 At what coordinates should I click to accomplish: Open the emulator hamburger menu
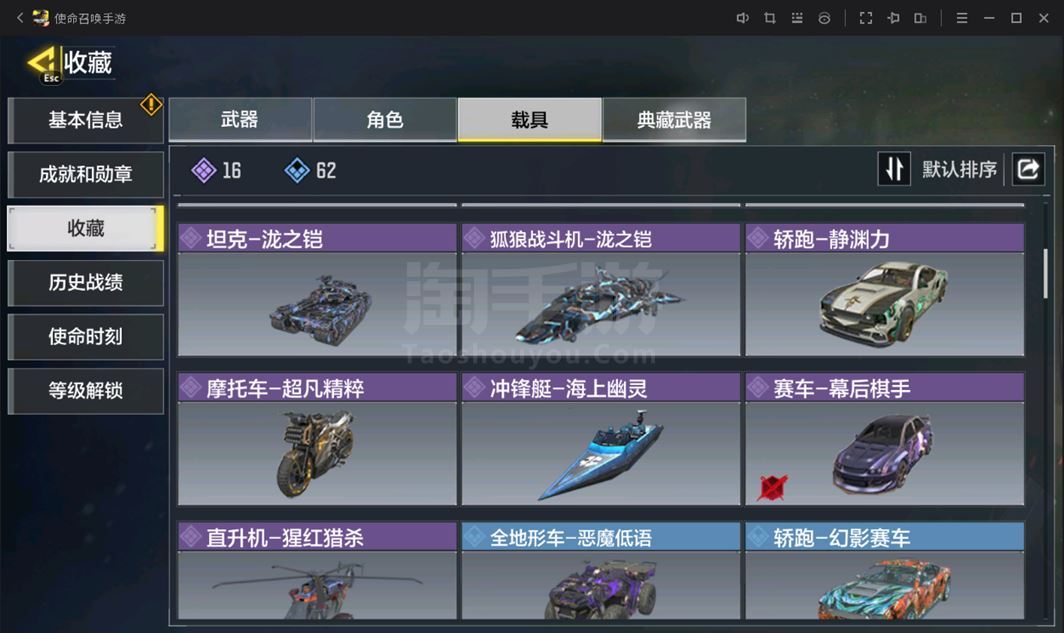(962, 18)
